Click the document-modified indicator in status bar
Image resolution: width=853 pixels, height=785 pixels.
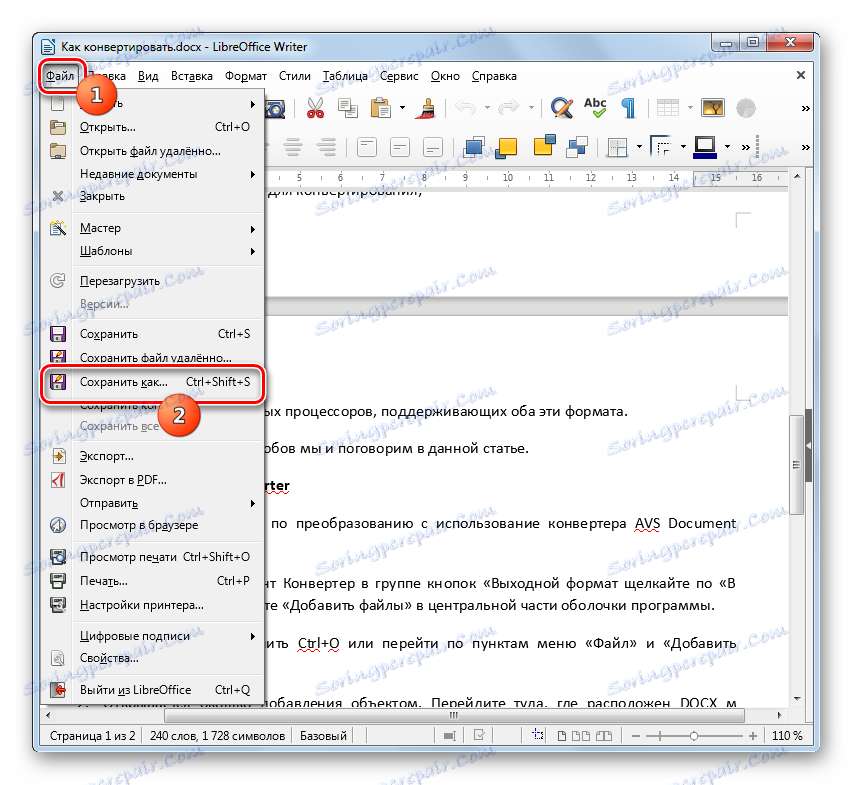point(479,735)
